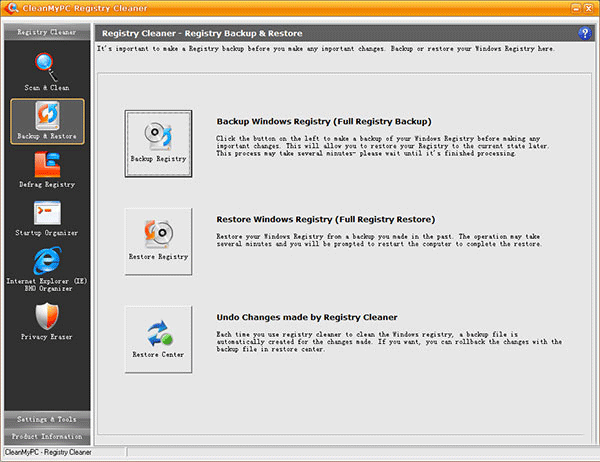The width and height of the screenshot is (600, 462).
Task: Open the Scan & Clean tool
Action: [47, 68]
